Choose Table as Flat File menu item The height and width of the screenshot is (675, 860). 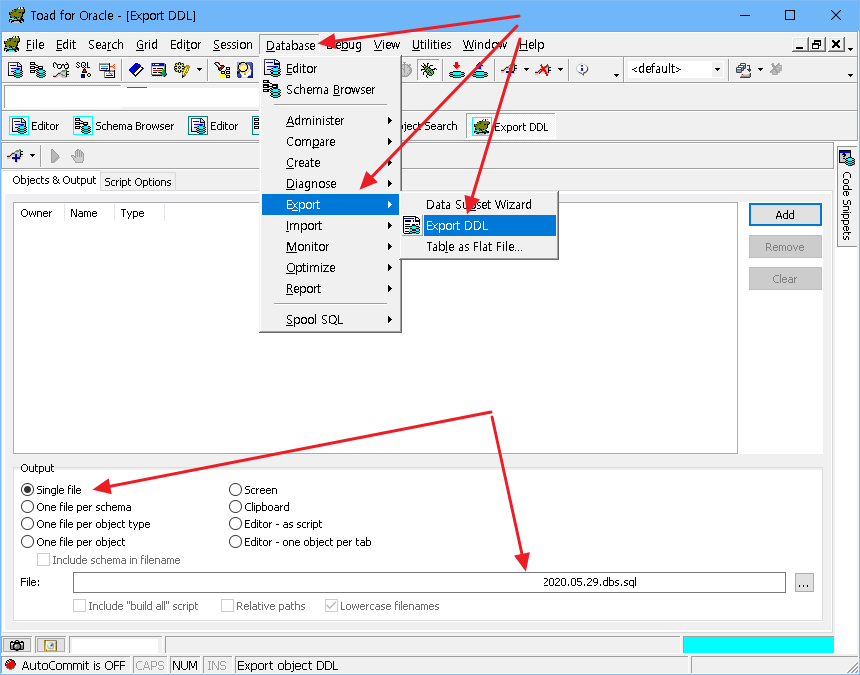(x=479, y=247)
